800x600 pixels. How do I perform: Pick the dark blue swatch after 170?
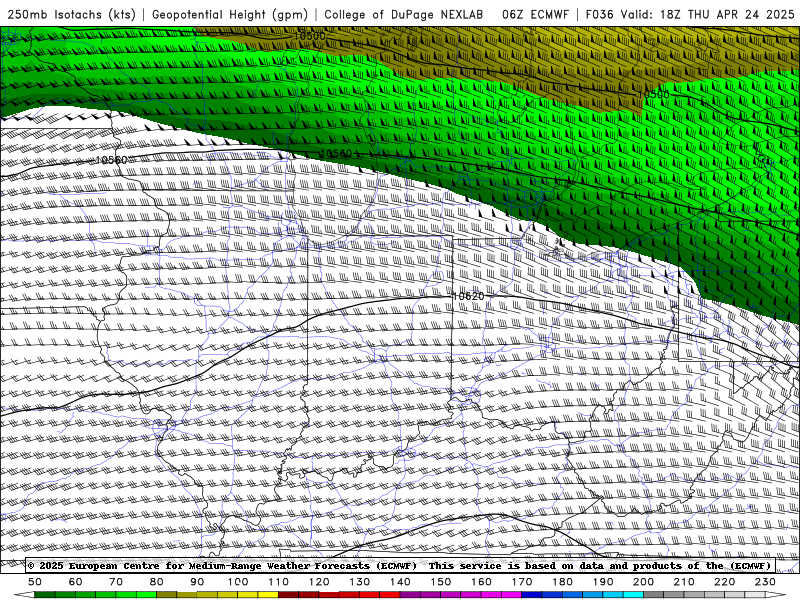532,595
